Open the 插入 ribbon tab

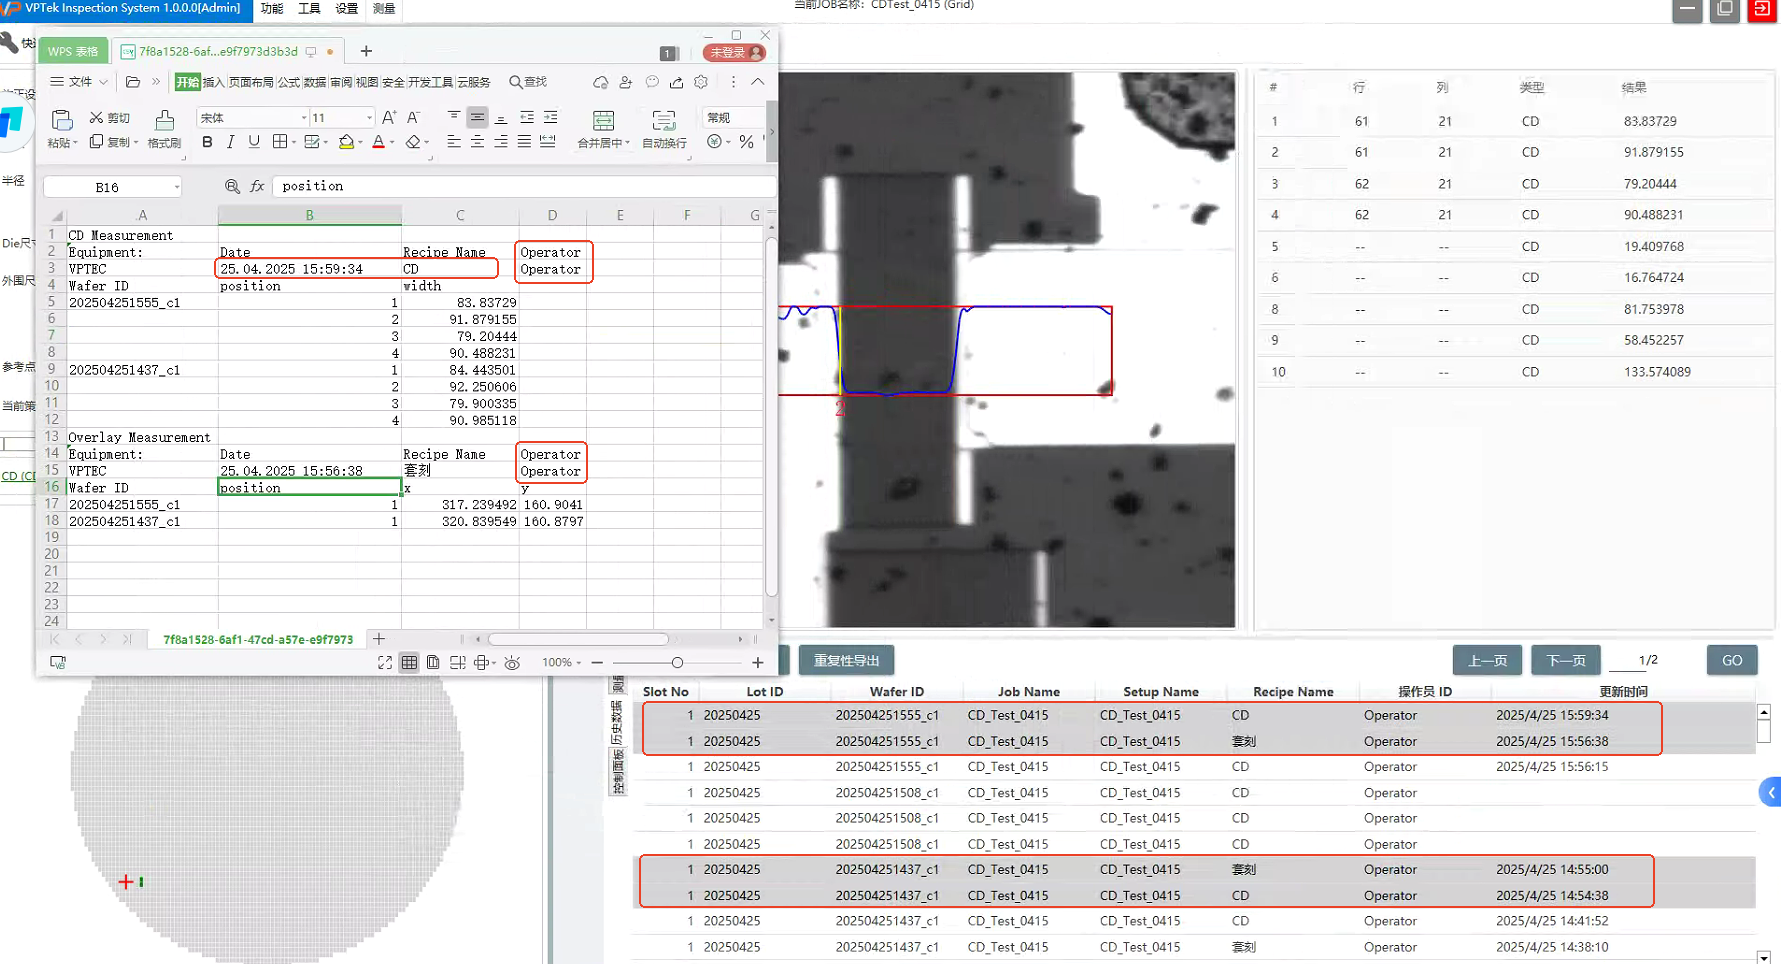(213, 82)
